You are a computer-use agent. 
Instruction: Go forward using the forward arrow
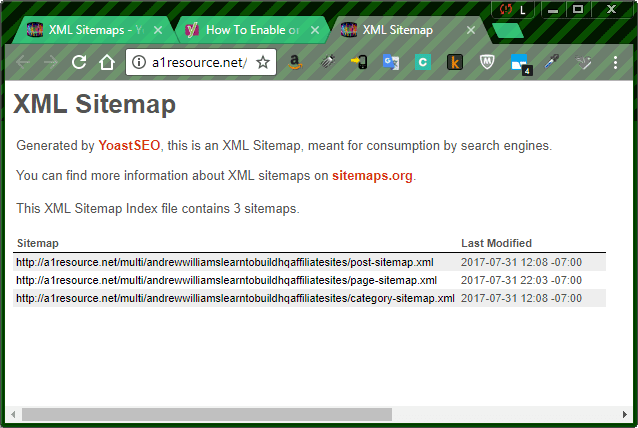pyautogui.click(x=51, y=62)
